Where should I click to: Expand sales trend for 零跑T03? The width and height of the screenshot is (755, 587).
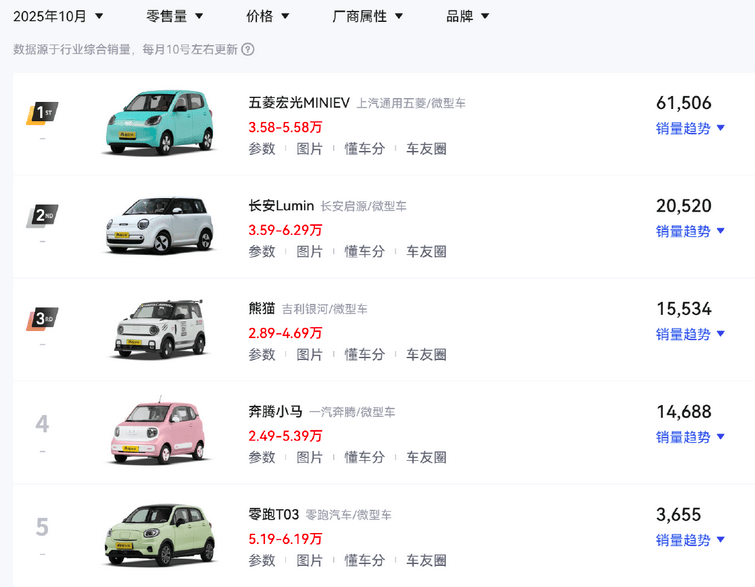tap(690, 540)
